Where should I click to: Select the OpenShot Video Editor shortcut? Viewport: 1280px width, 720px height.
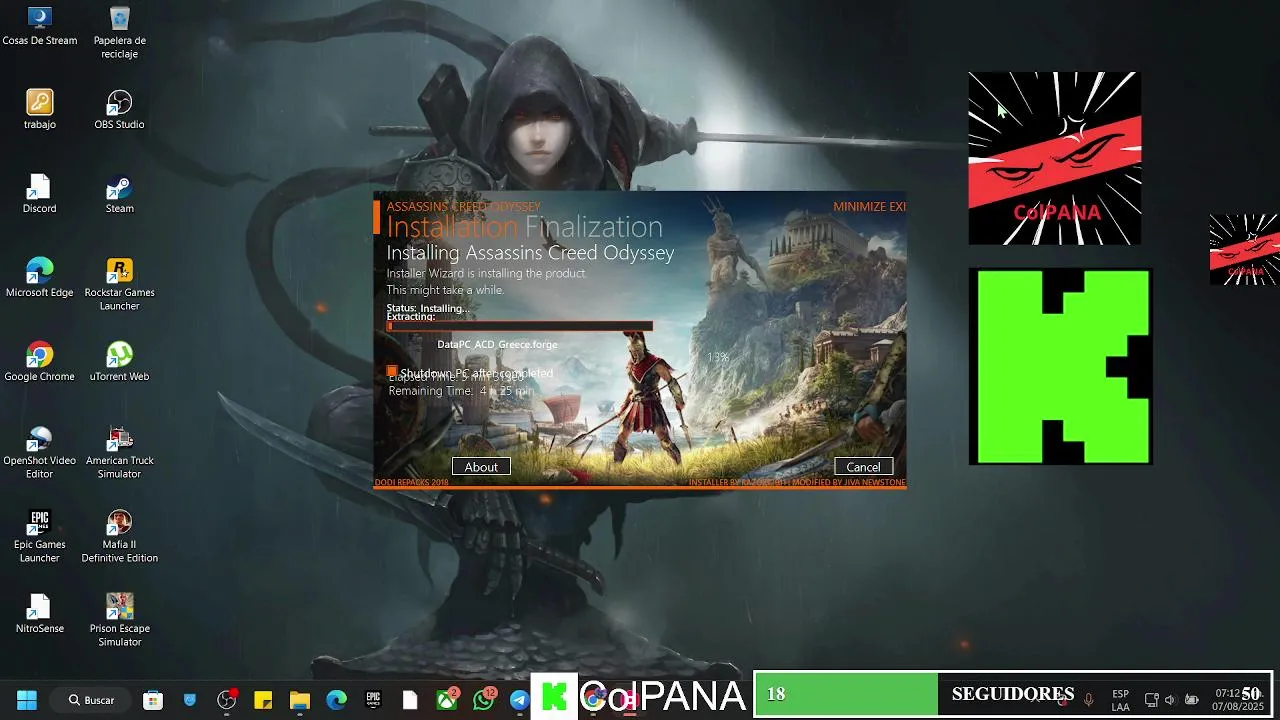(40, 453)
